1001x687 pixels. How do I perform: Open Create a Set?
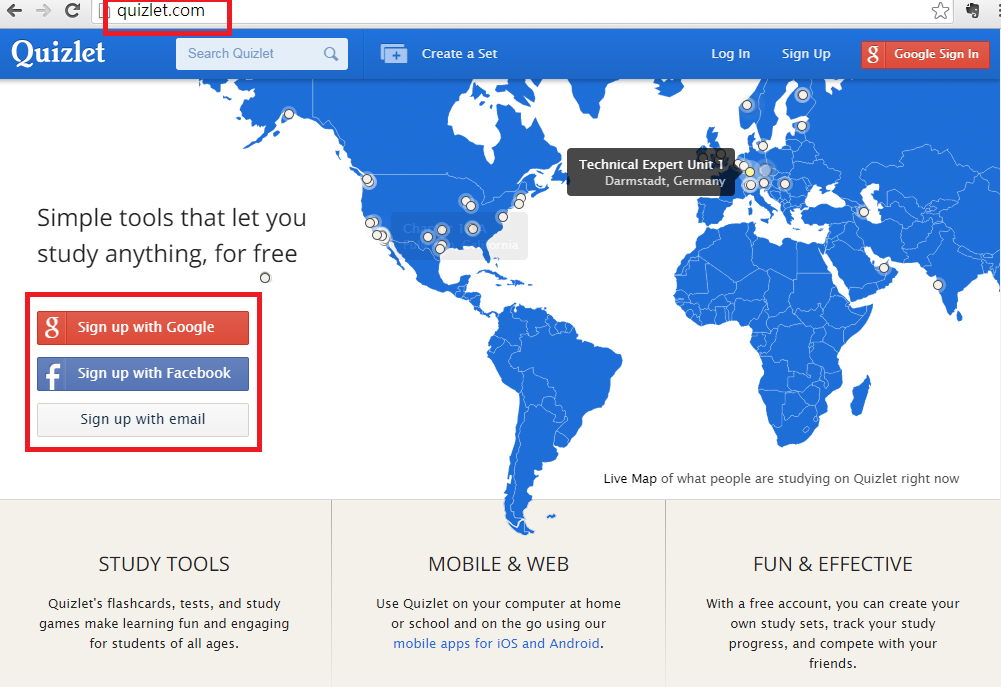click(459, 54)
